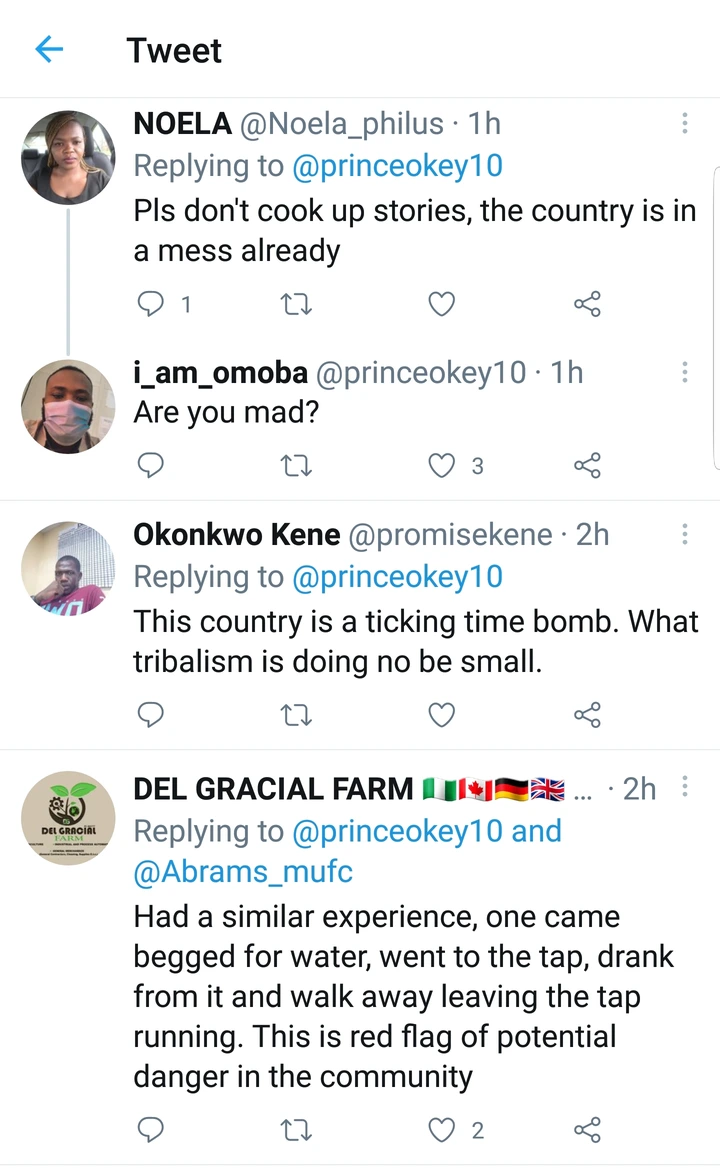Share NOELA's tweet
The image size is (720, 1170).
[587, 304]
